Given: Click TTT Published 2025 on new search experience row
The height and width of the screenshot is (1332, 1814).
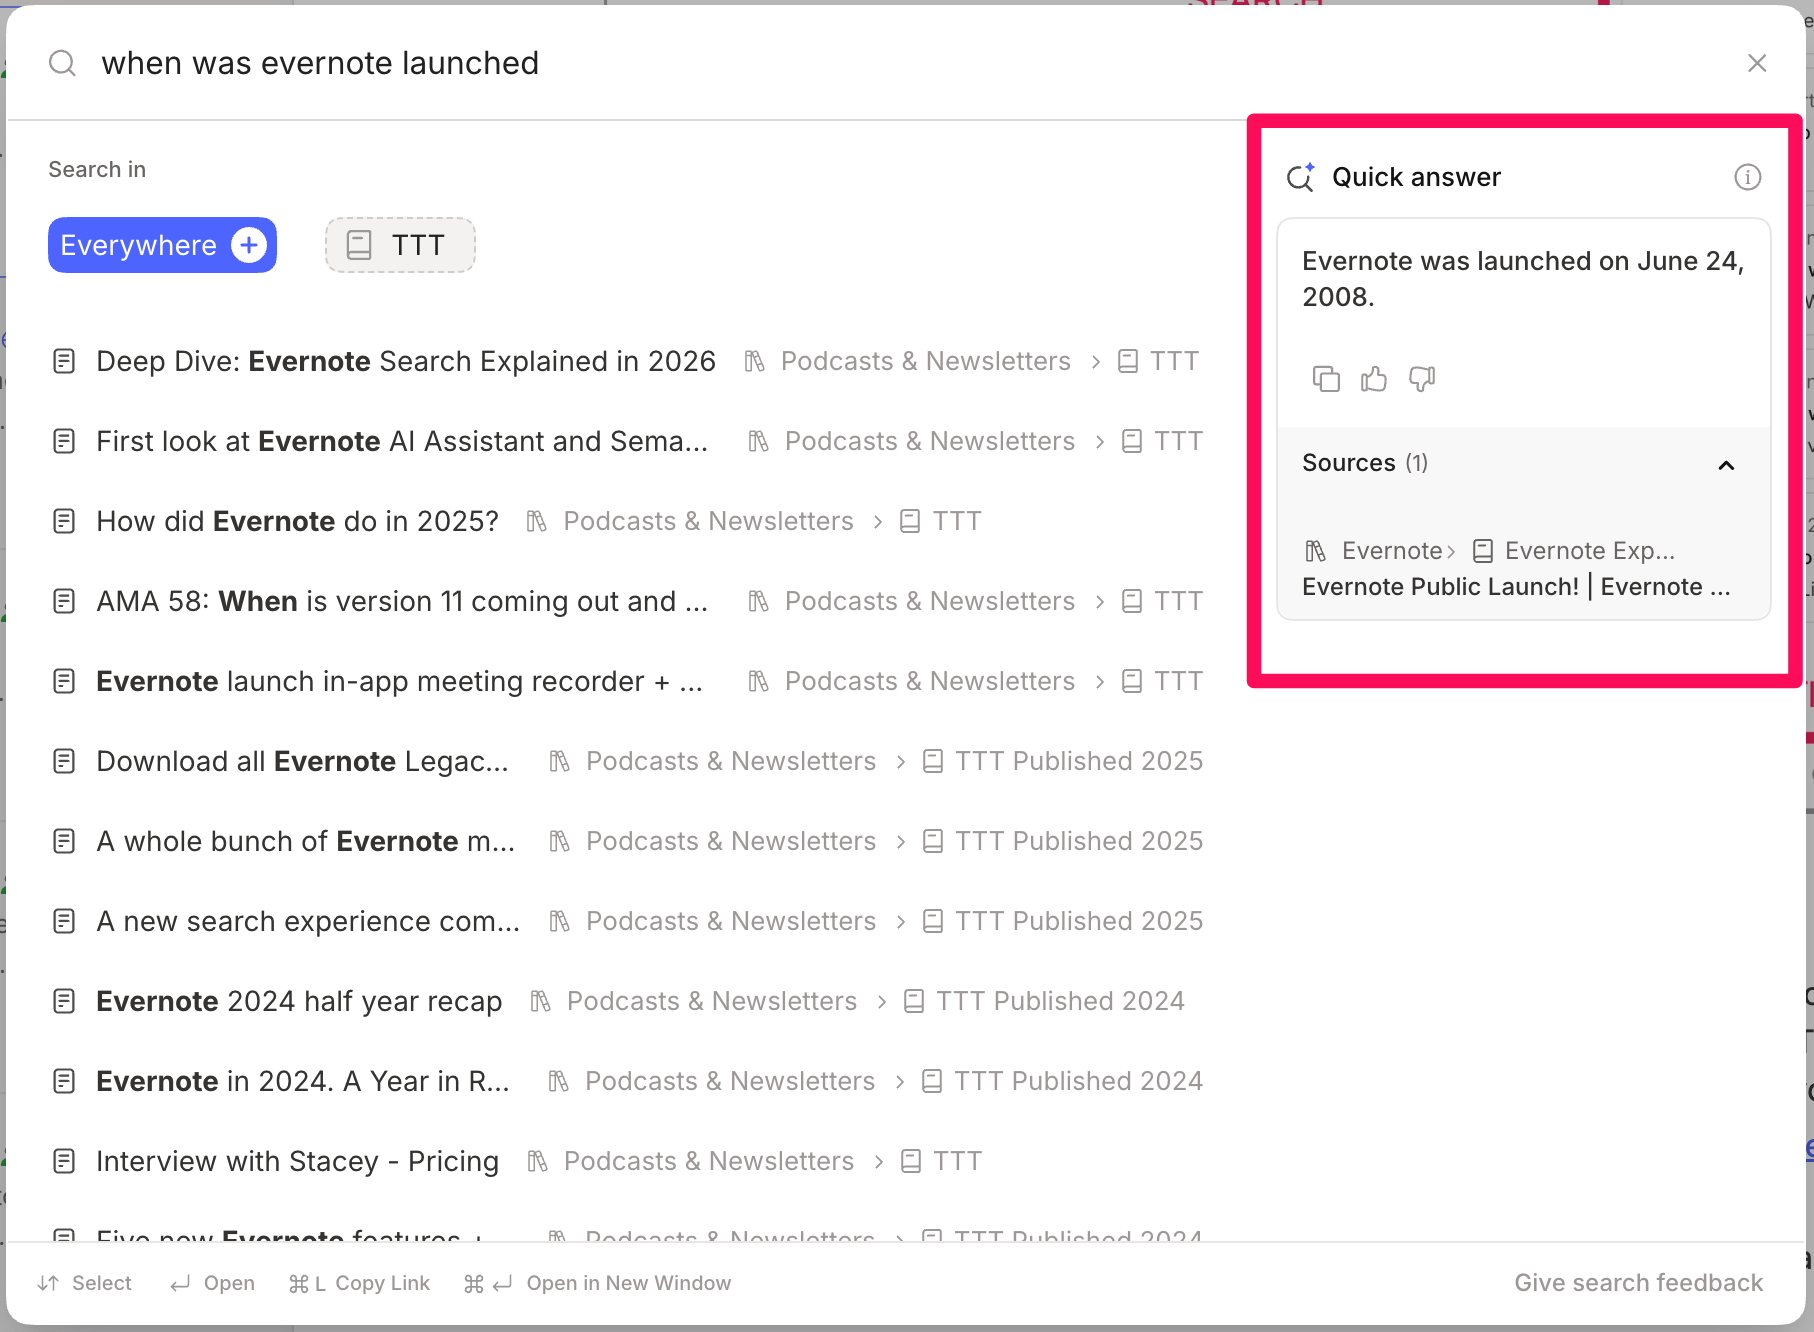Looking at the screenshot, I should pos(1078,921).
